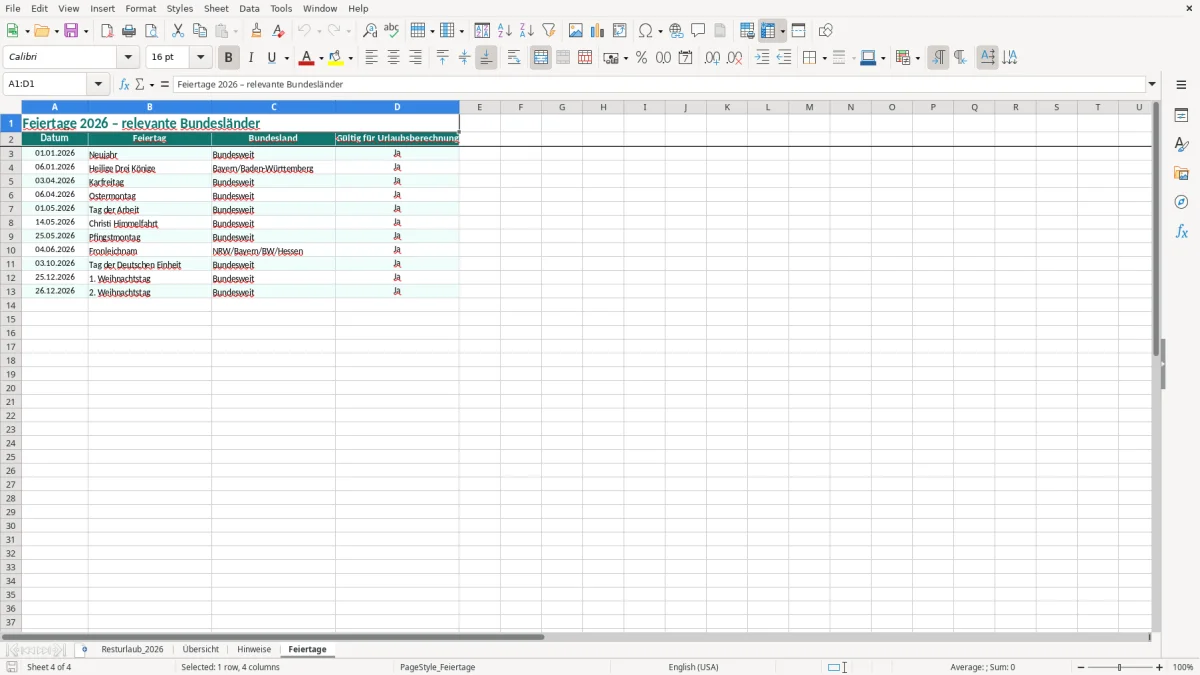1200x675 pixels.
Task: Switch to the Resturlaub_2026 sheet tab
Action: point(132,650)
